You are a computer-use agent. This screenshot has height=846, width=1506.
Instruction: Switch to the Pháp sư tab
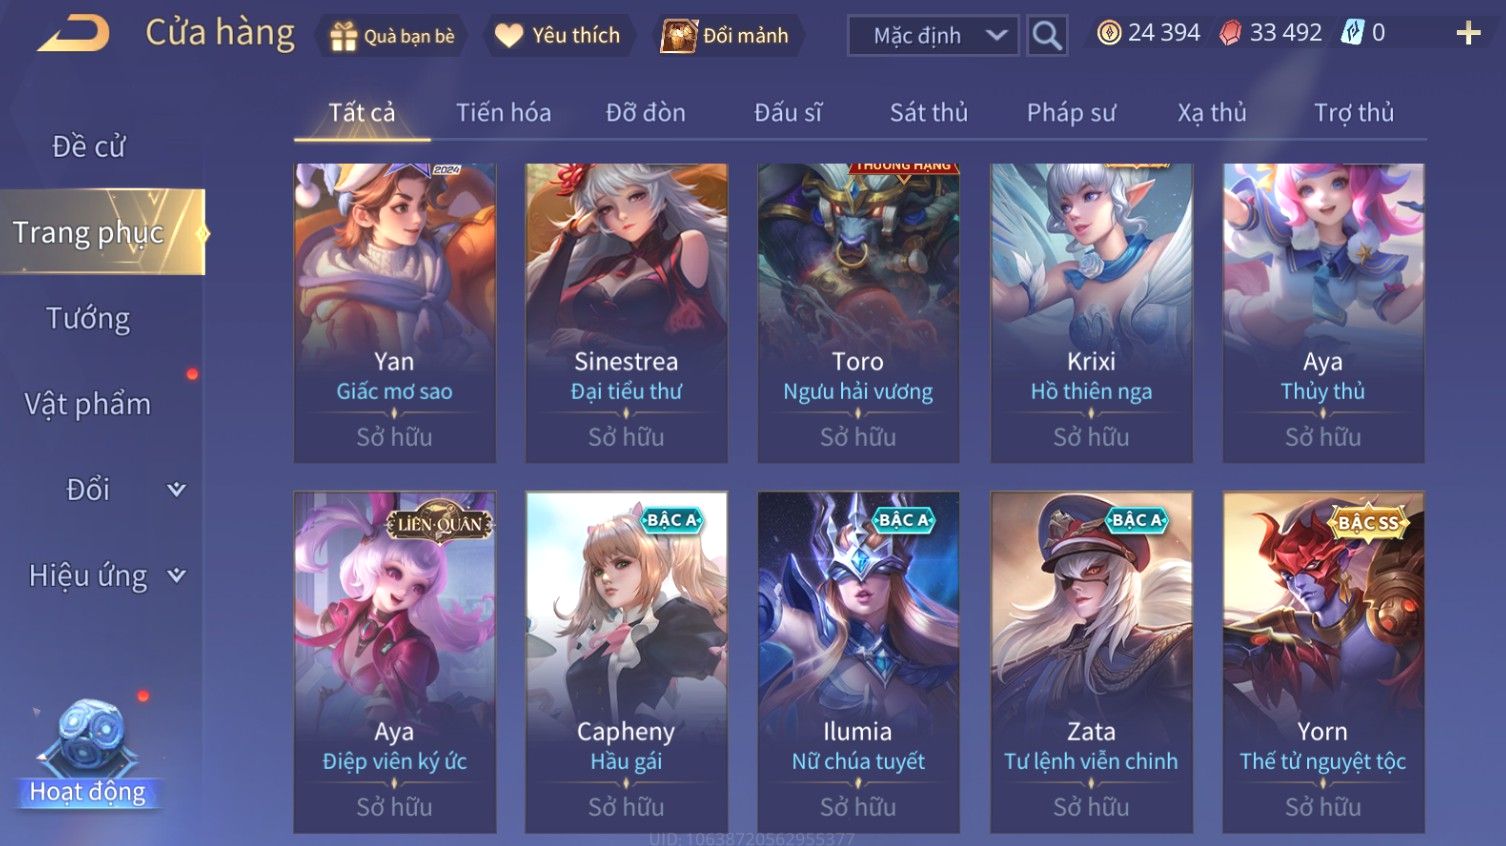tap(1071, 112)
